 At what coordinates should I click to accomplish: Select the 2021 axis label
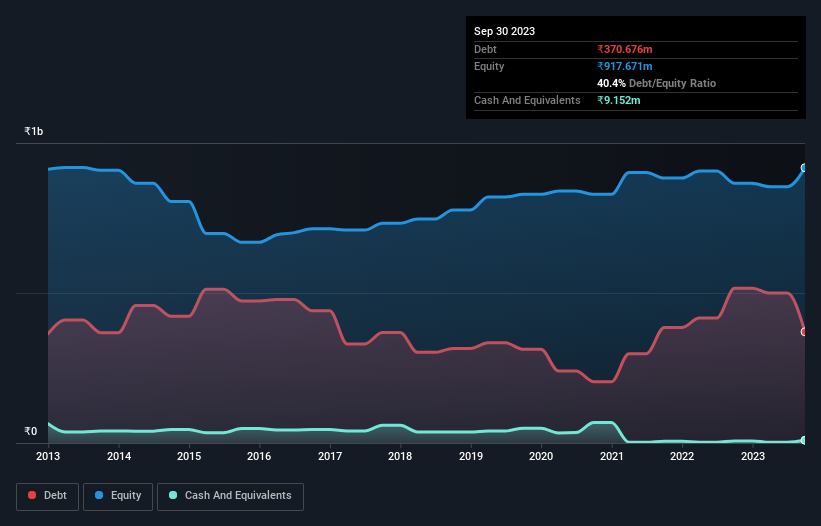612,456
